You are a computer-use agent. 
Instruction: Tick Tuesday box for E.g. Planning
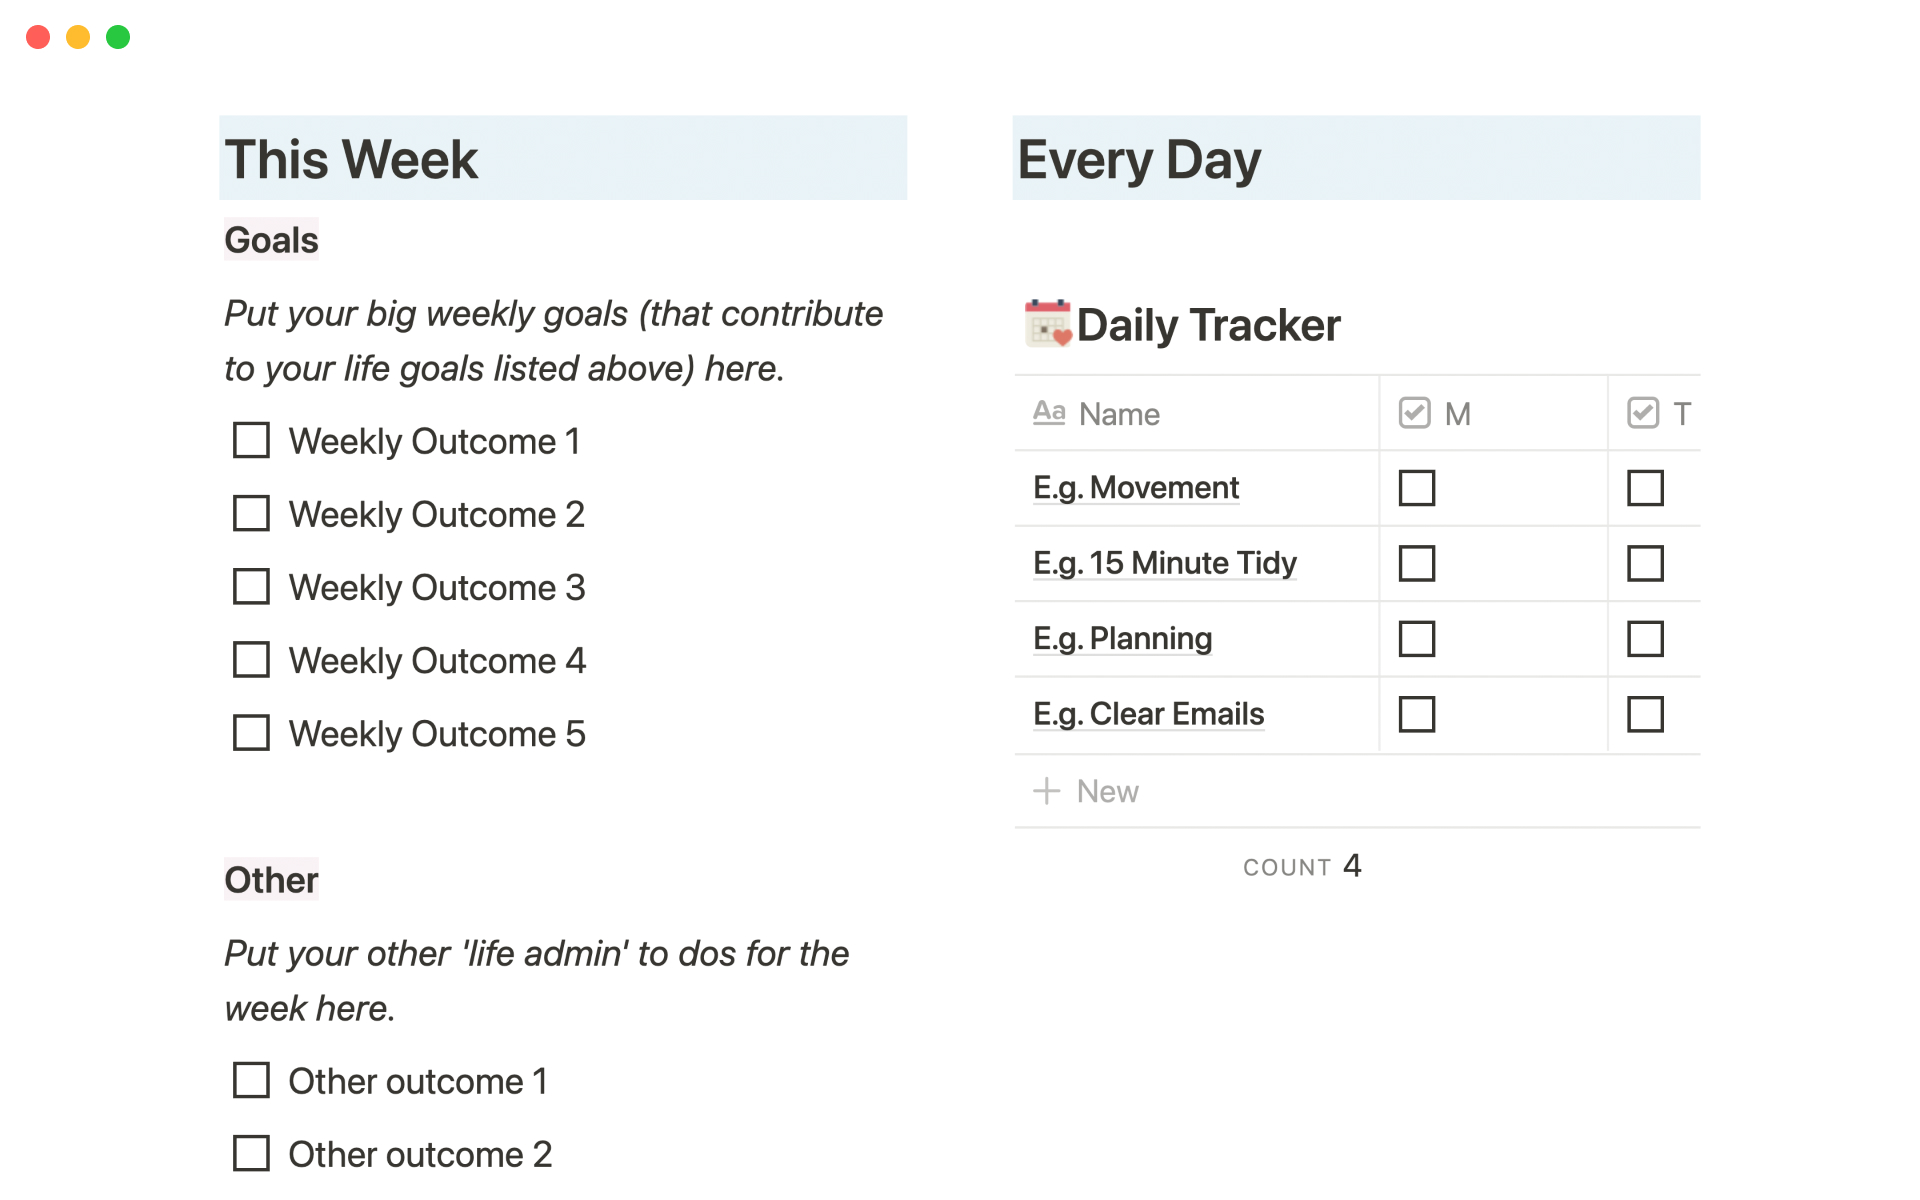click(1645, 639)
